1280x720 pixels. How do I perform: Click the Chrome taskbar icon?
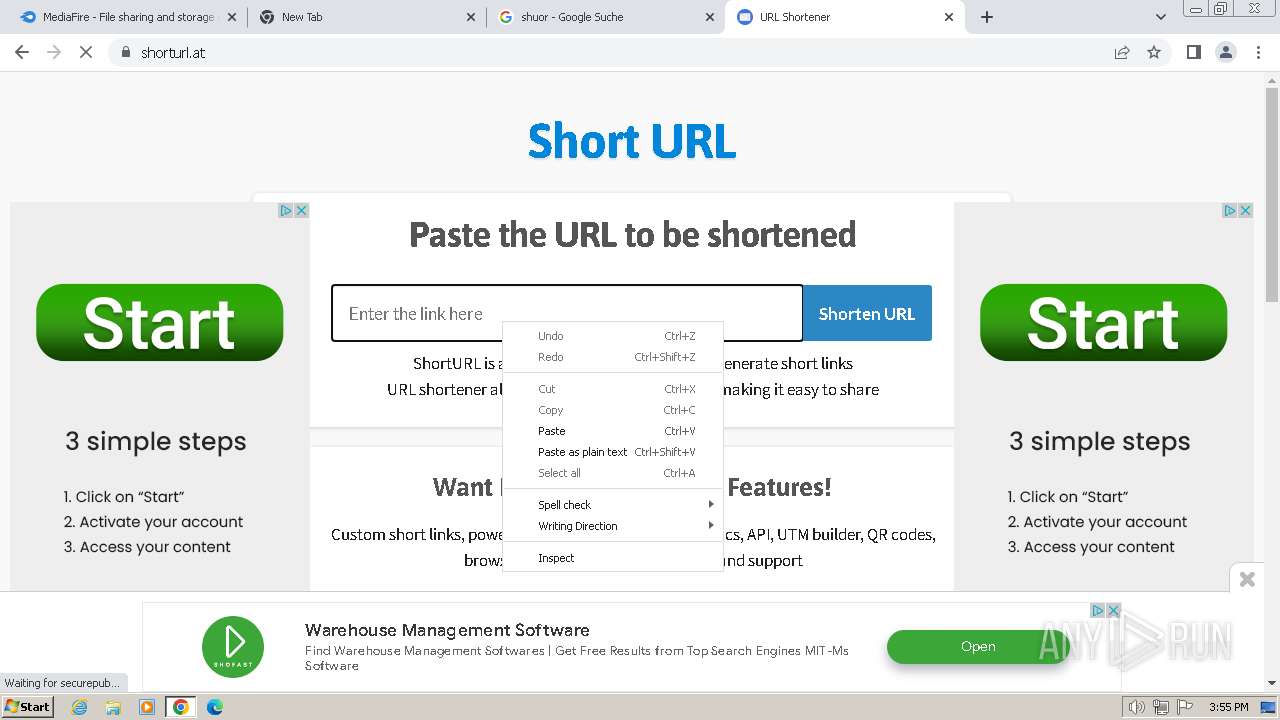(x=181, y=707)
